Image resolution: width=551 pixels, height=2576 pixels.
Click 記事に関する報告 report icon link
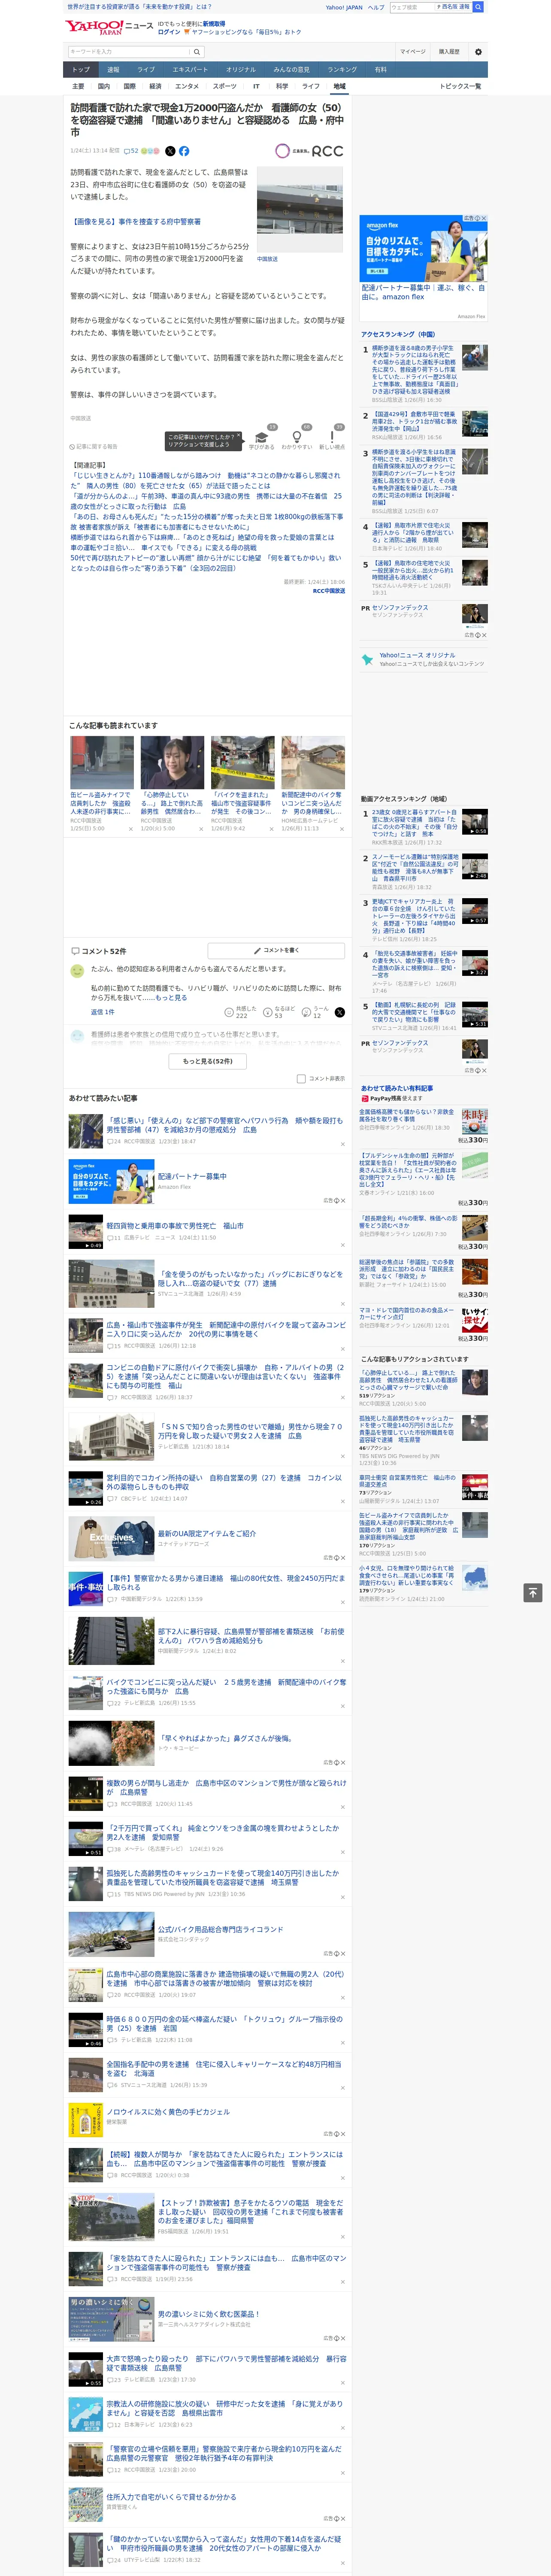pyautogui.click(x=93, y=446)
